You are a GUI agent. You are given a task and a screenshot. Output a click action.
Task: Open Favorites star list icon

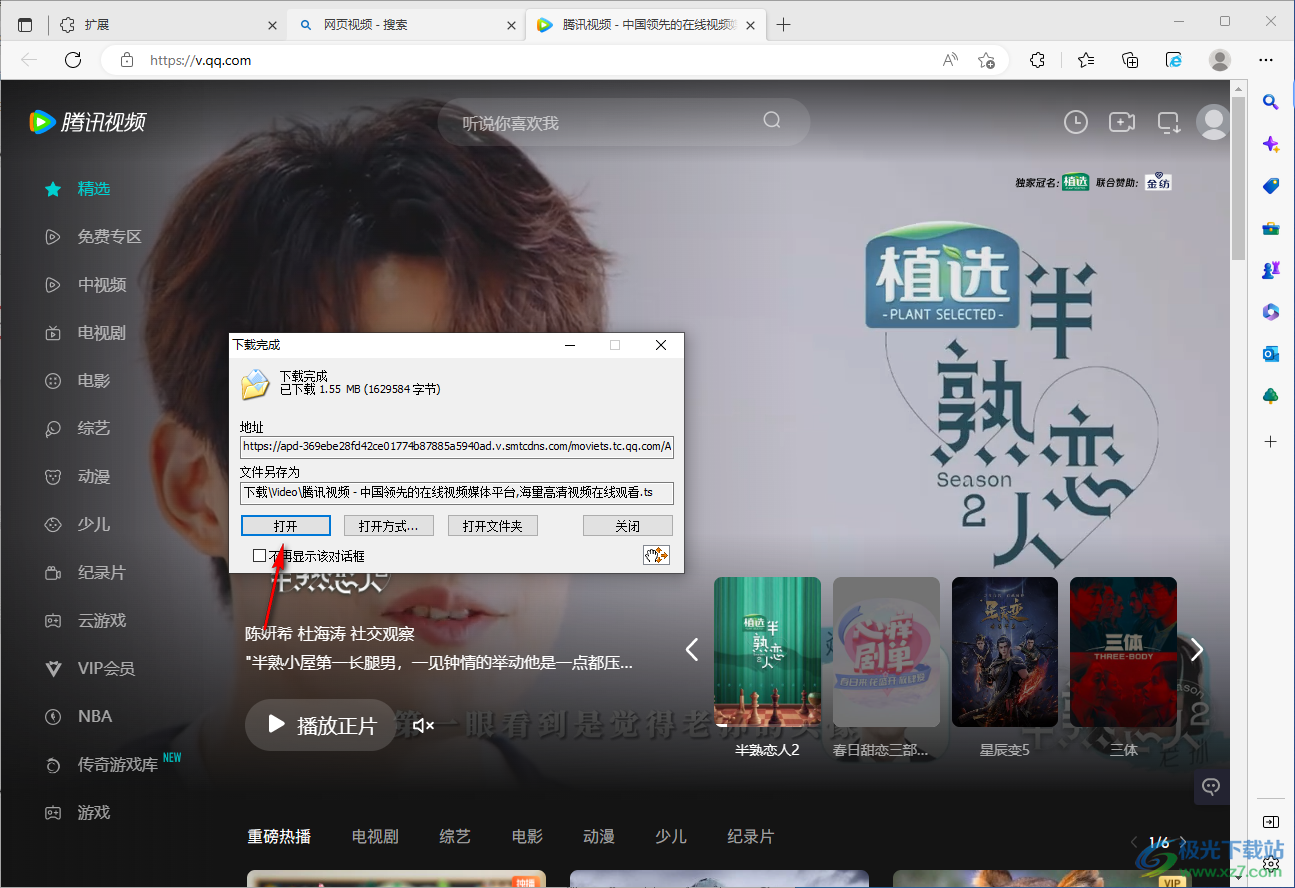click(1086, 60)
